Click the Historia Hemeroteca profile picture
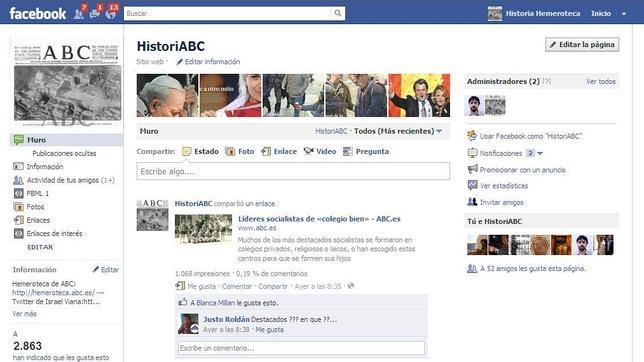 click(x=494, y=13)
